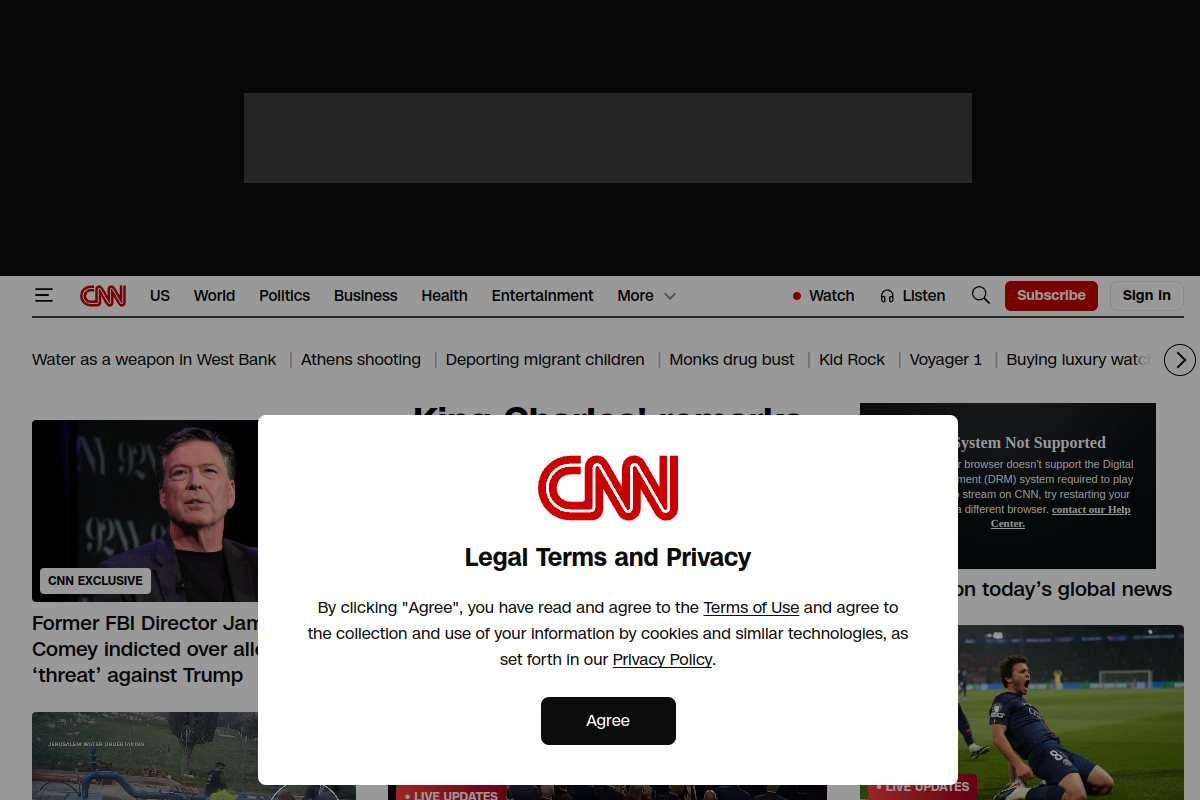Open the hamburger navigation menu
This screenshot has height=800, width=1200.
pos(43,295)
